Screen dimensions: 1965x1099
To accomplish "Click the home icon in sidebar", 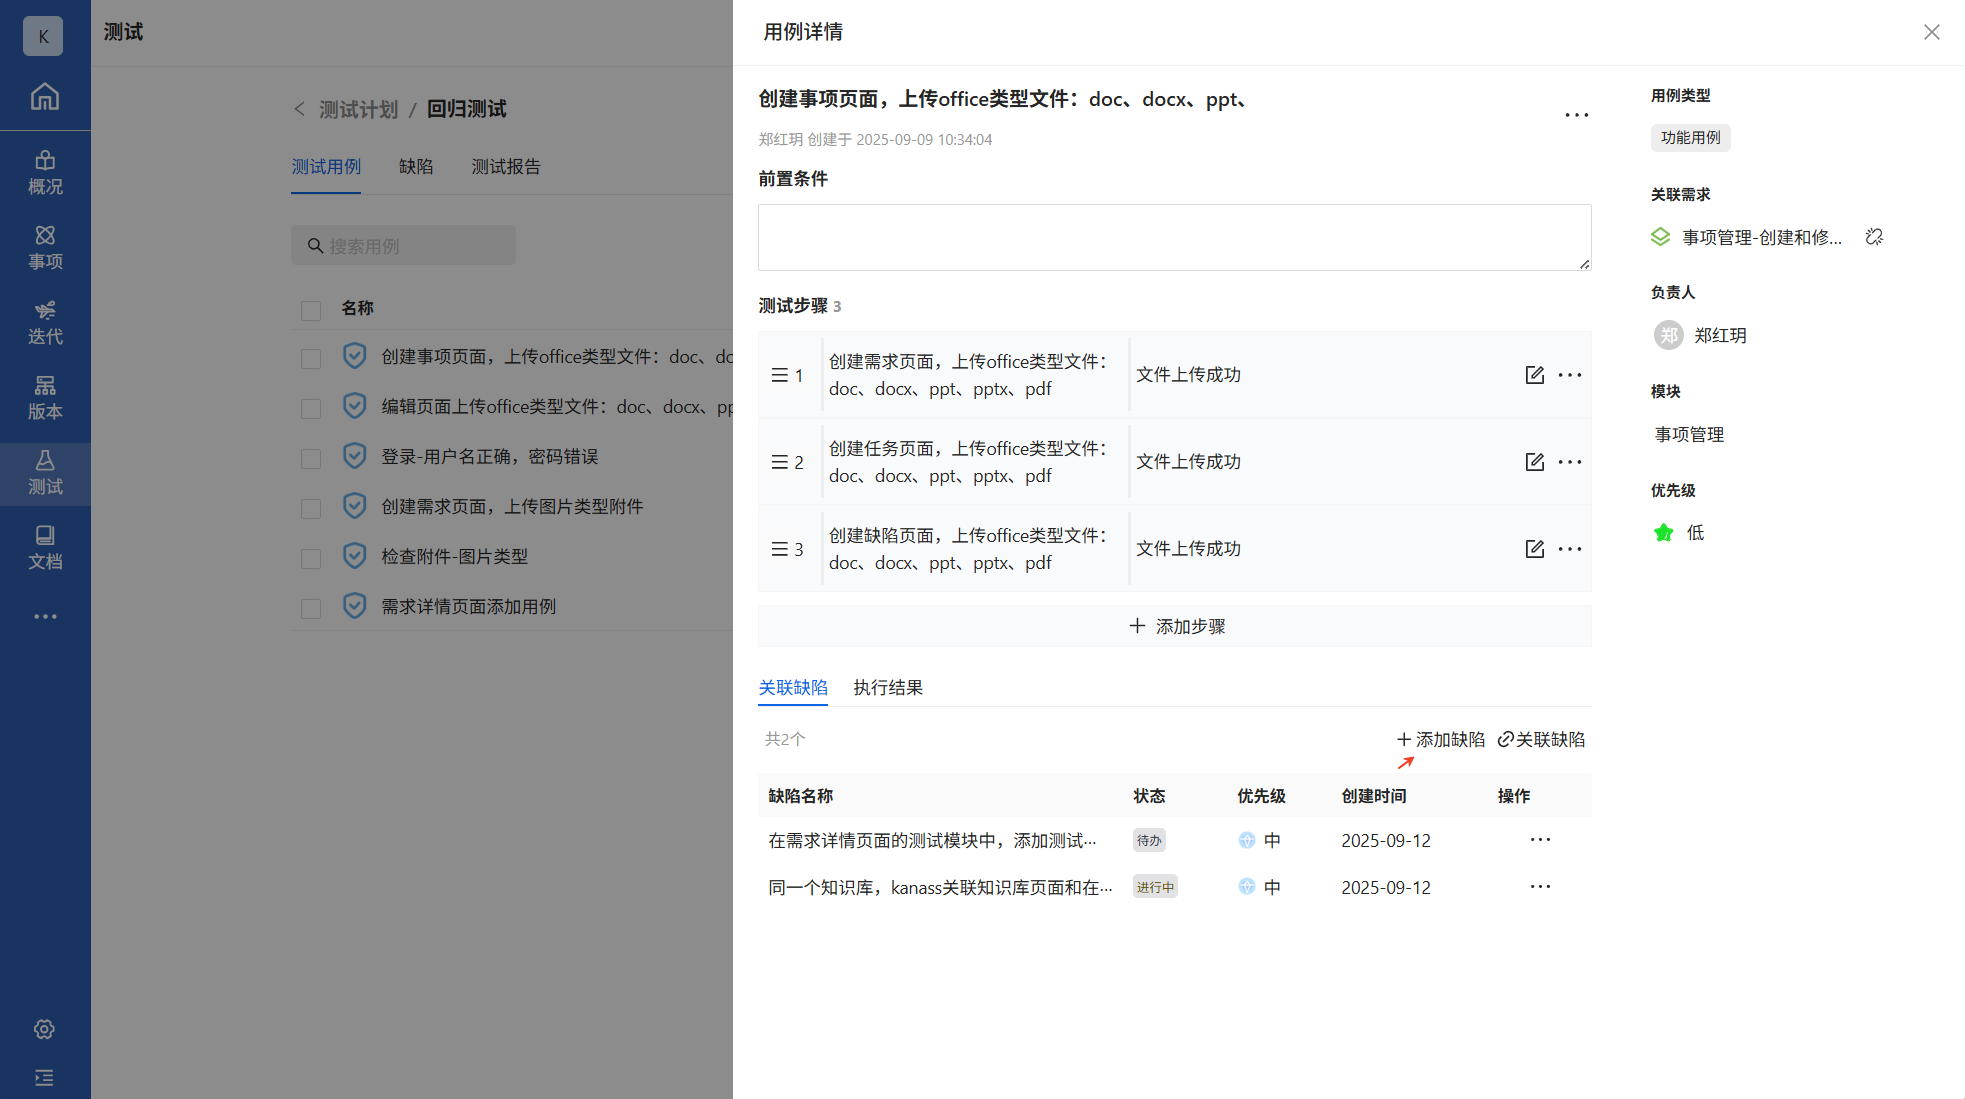I will click(45, 97).
